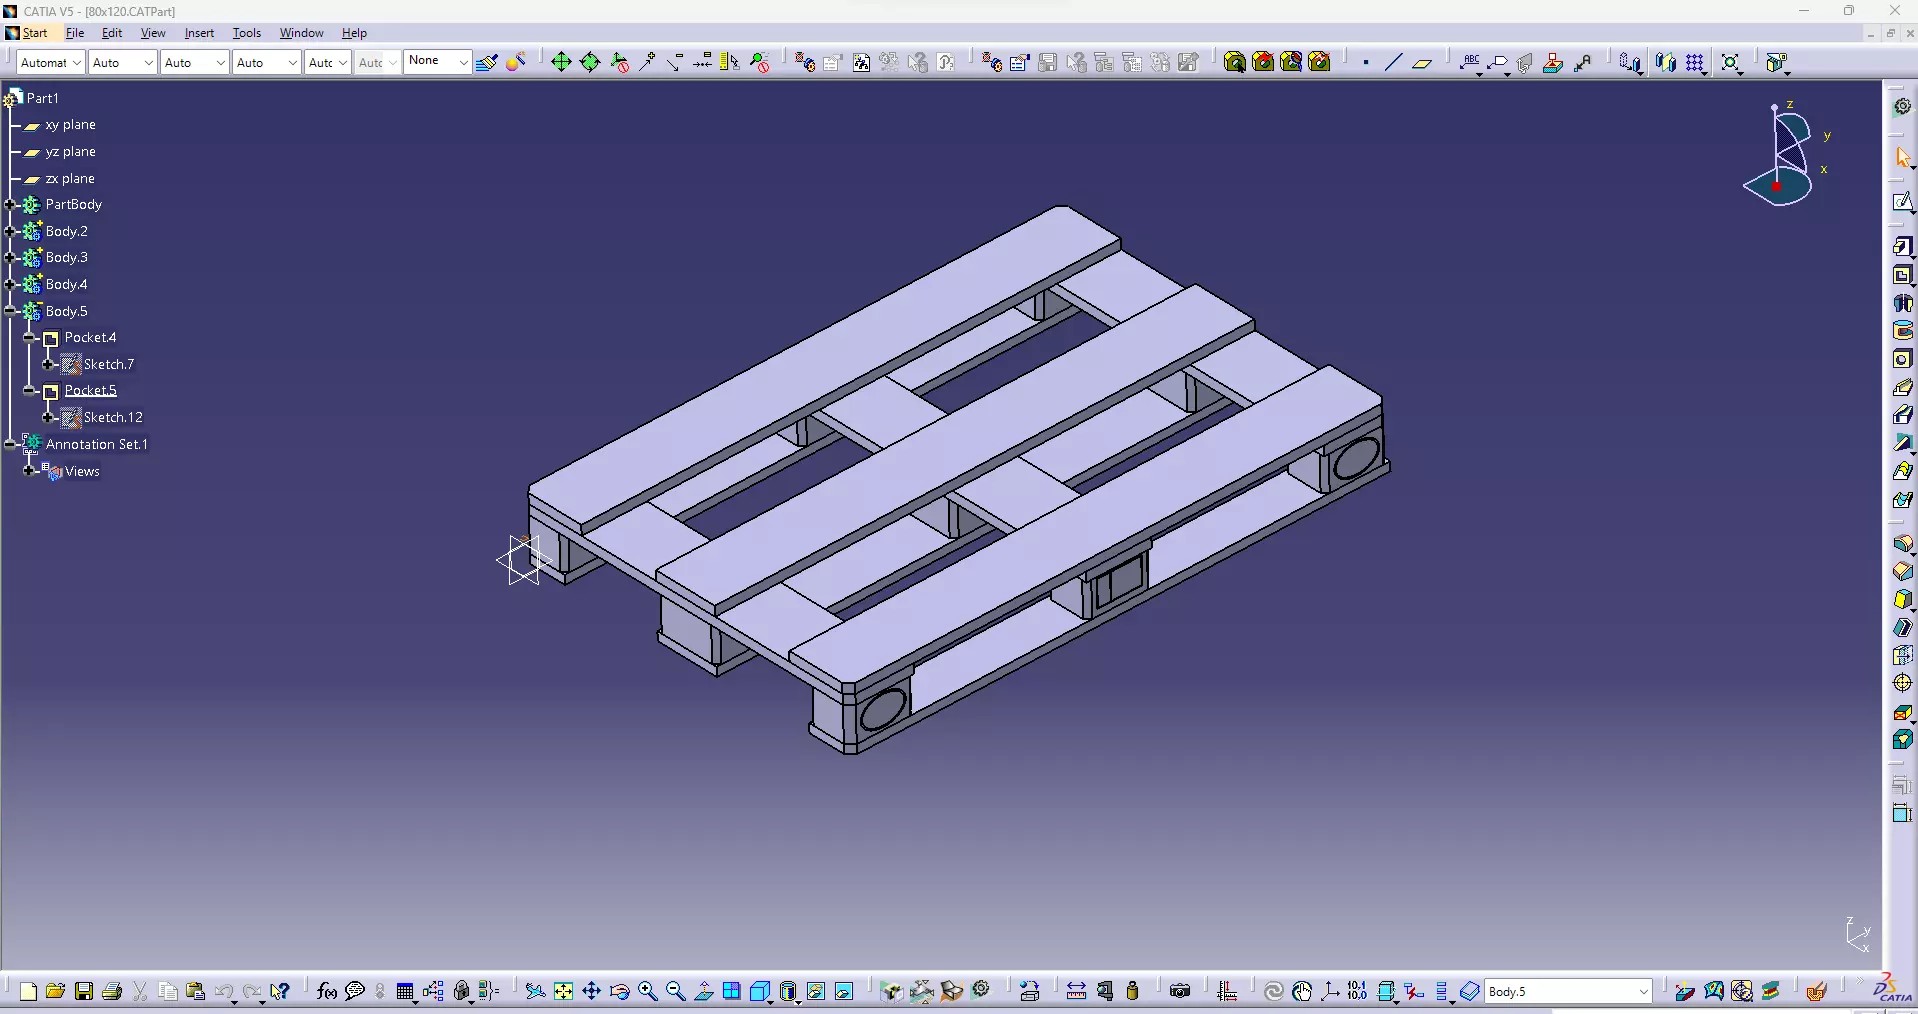Open the Help menu

pos(354,33)
